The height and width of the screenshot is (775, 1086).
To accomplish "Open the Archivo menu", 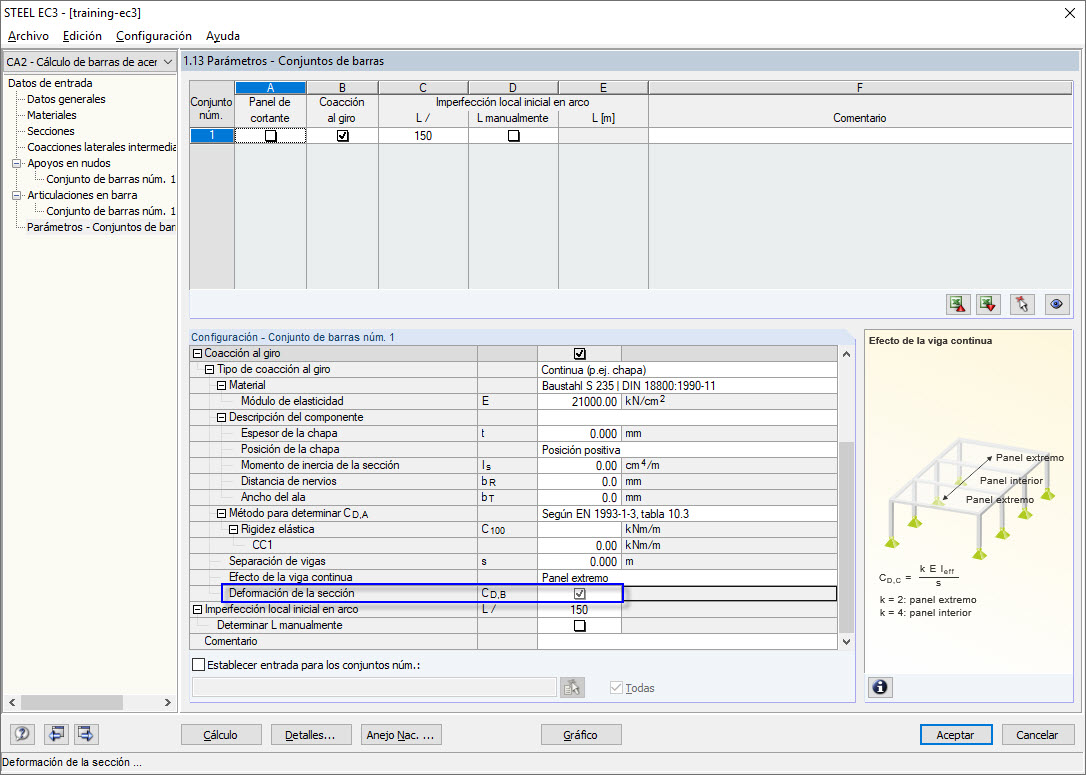I will (x=28, y=36).
